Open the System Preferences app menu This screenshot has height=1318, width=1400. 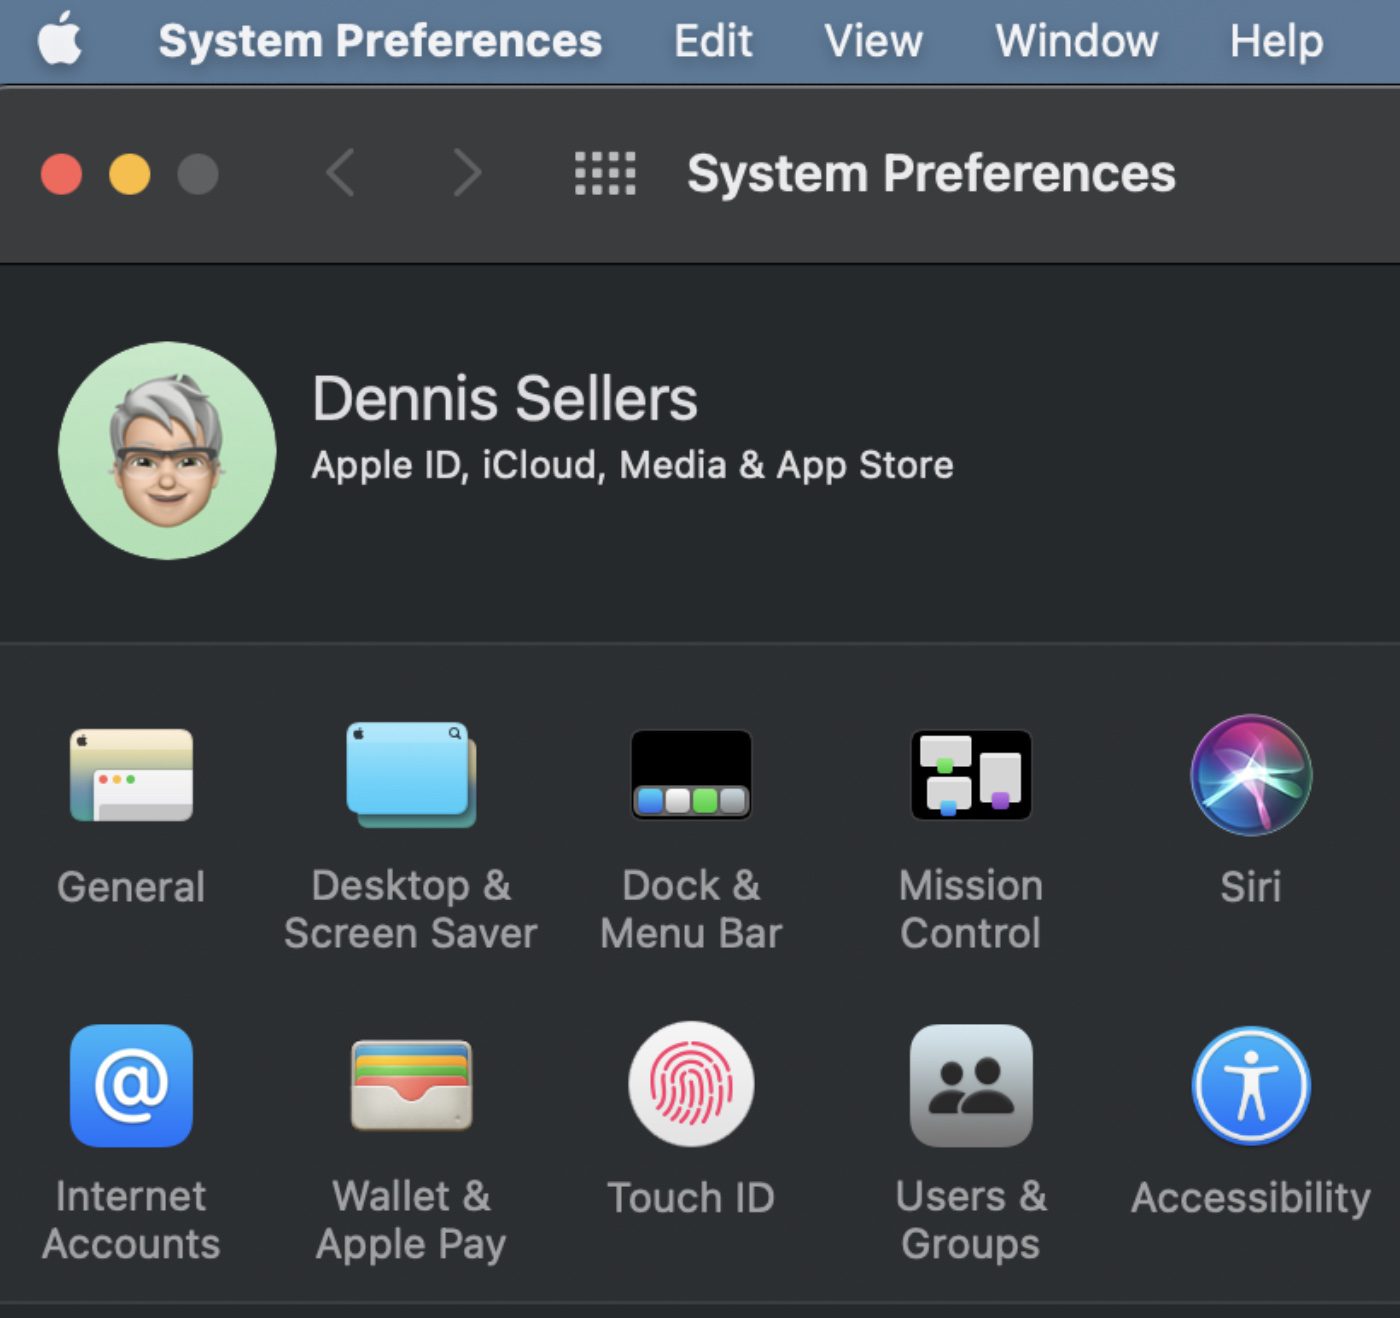tap(380, 41)
